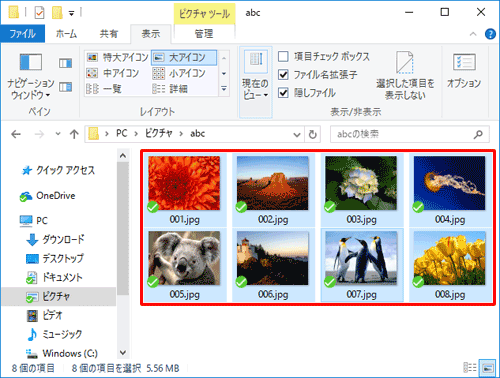Viewport: 500px width, 378px height.
Task: Toggle ファイル名拡張子 checkbox
Action: click(x=283, y=75)
